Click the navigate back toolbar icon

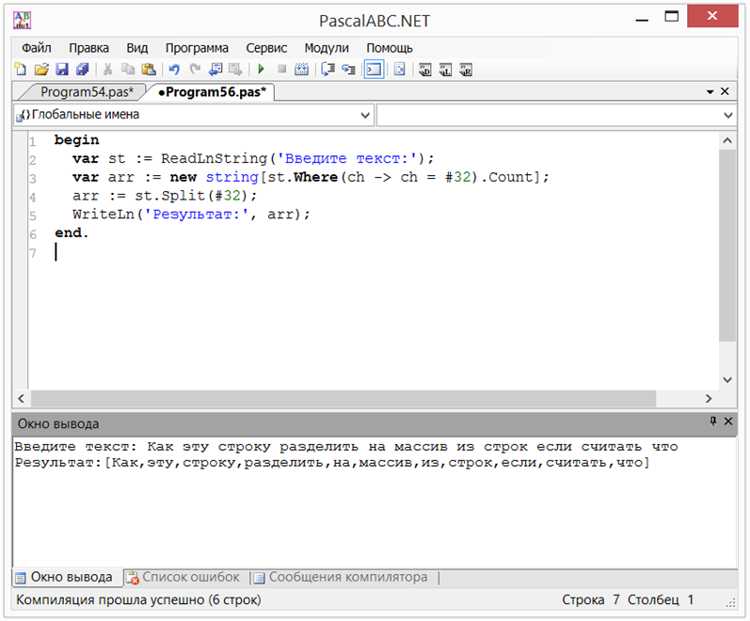point(215,70)
